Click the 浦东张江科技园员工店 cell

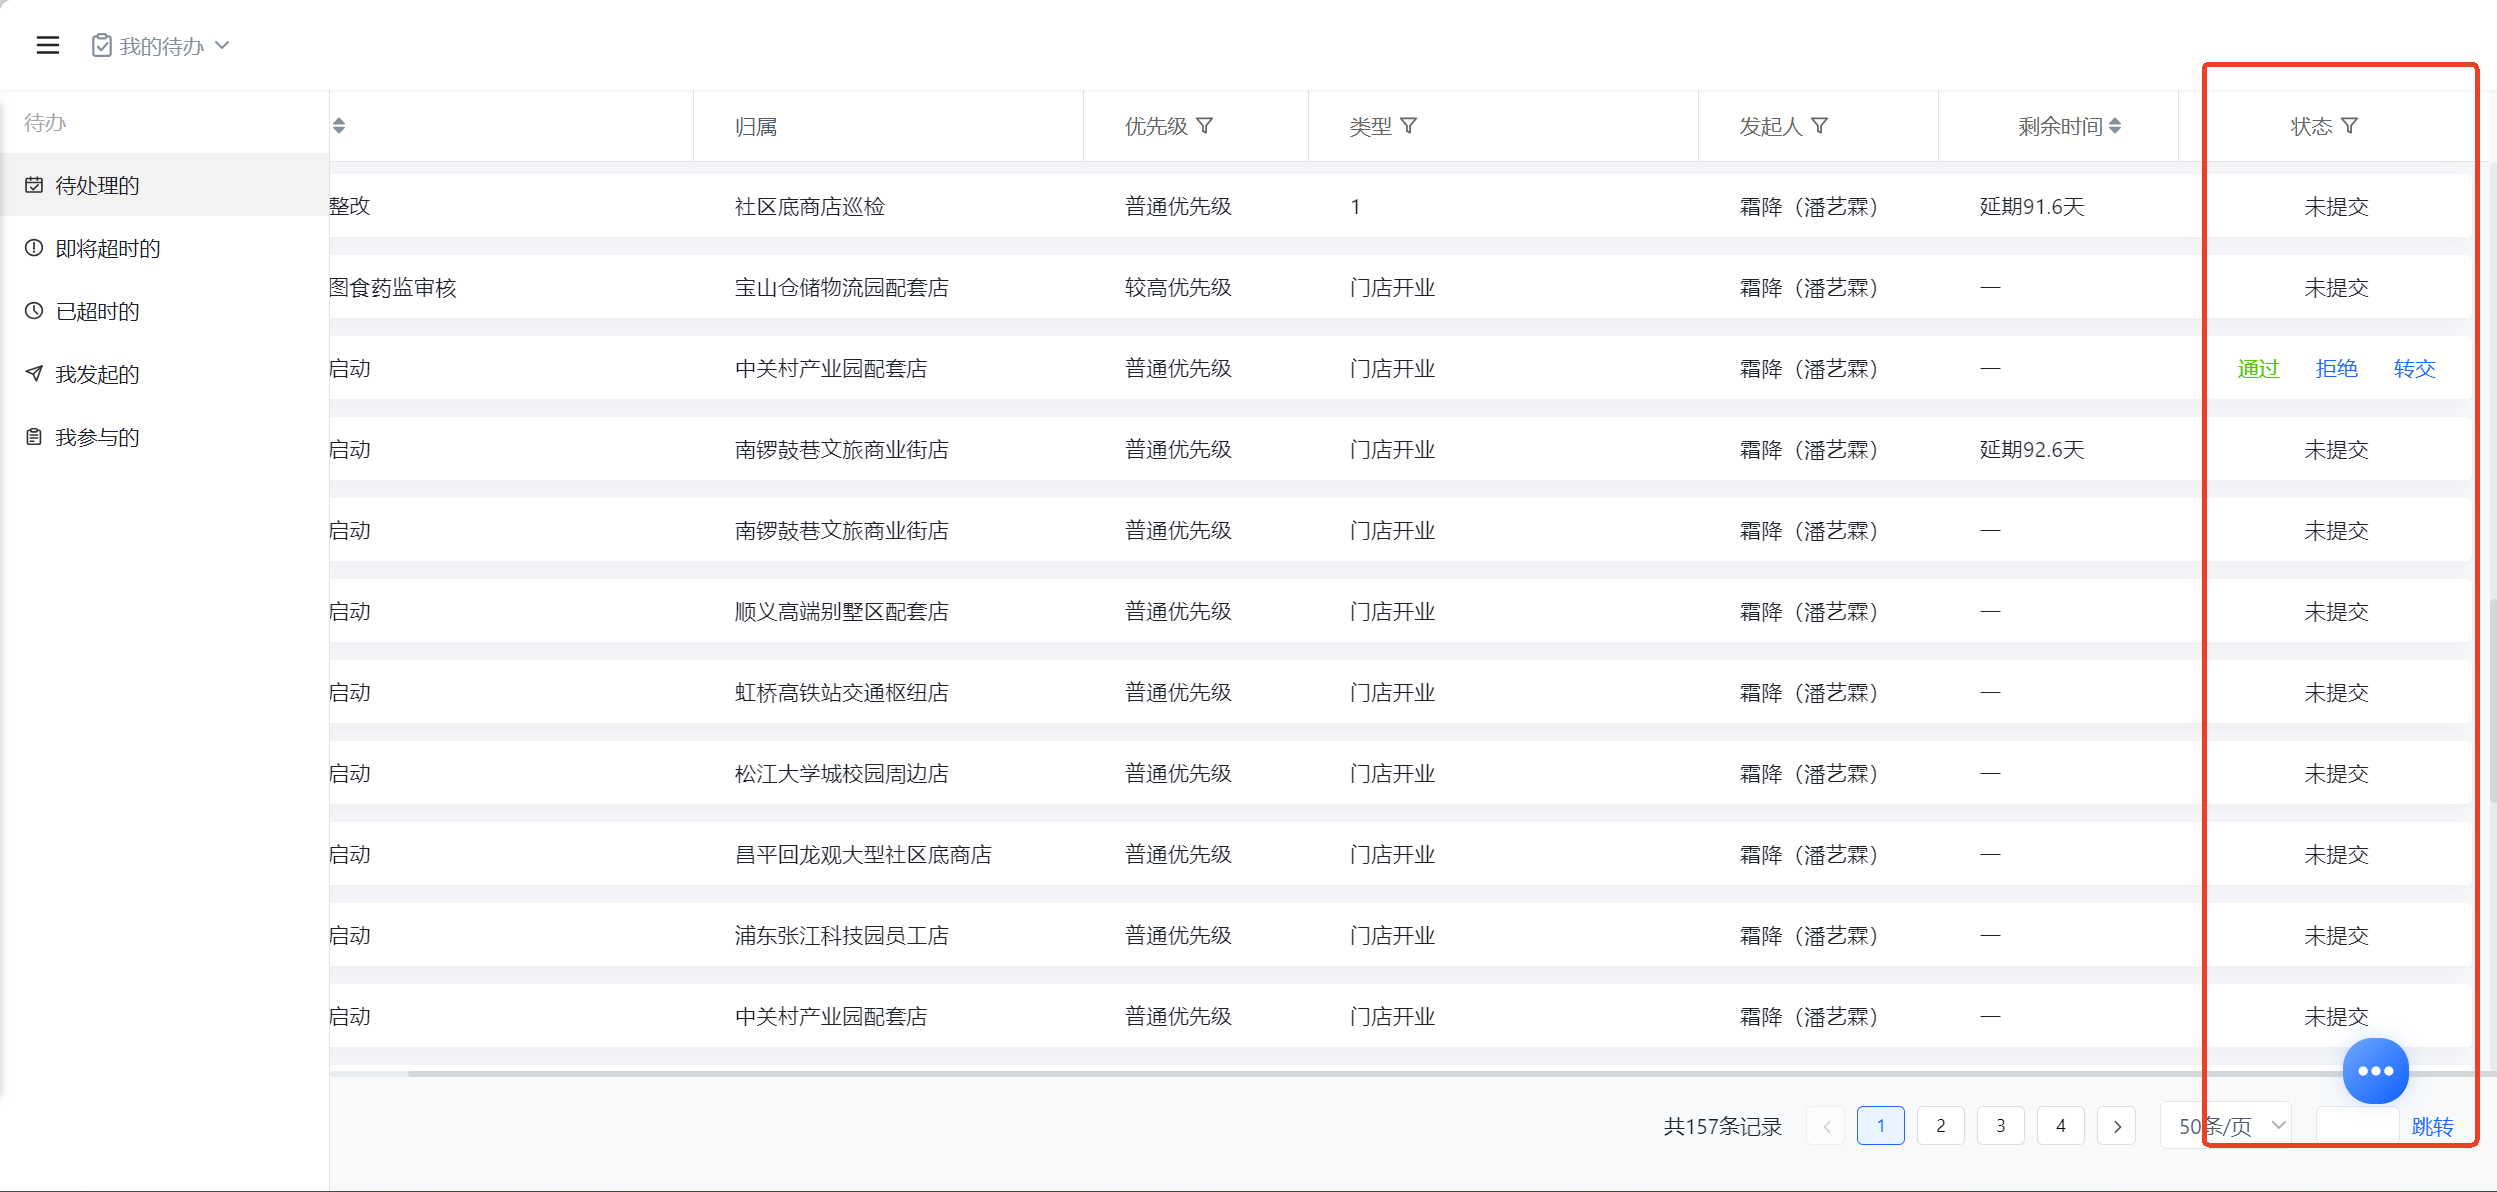coord(842,936)
